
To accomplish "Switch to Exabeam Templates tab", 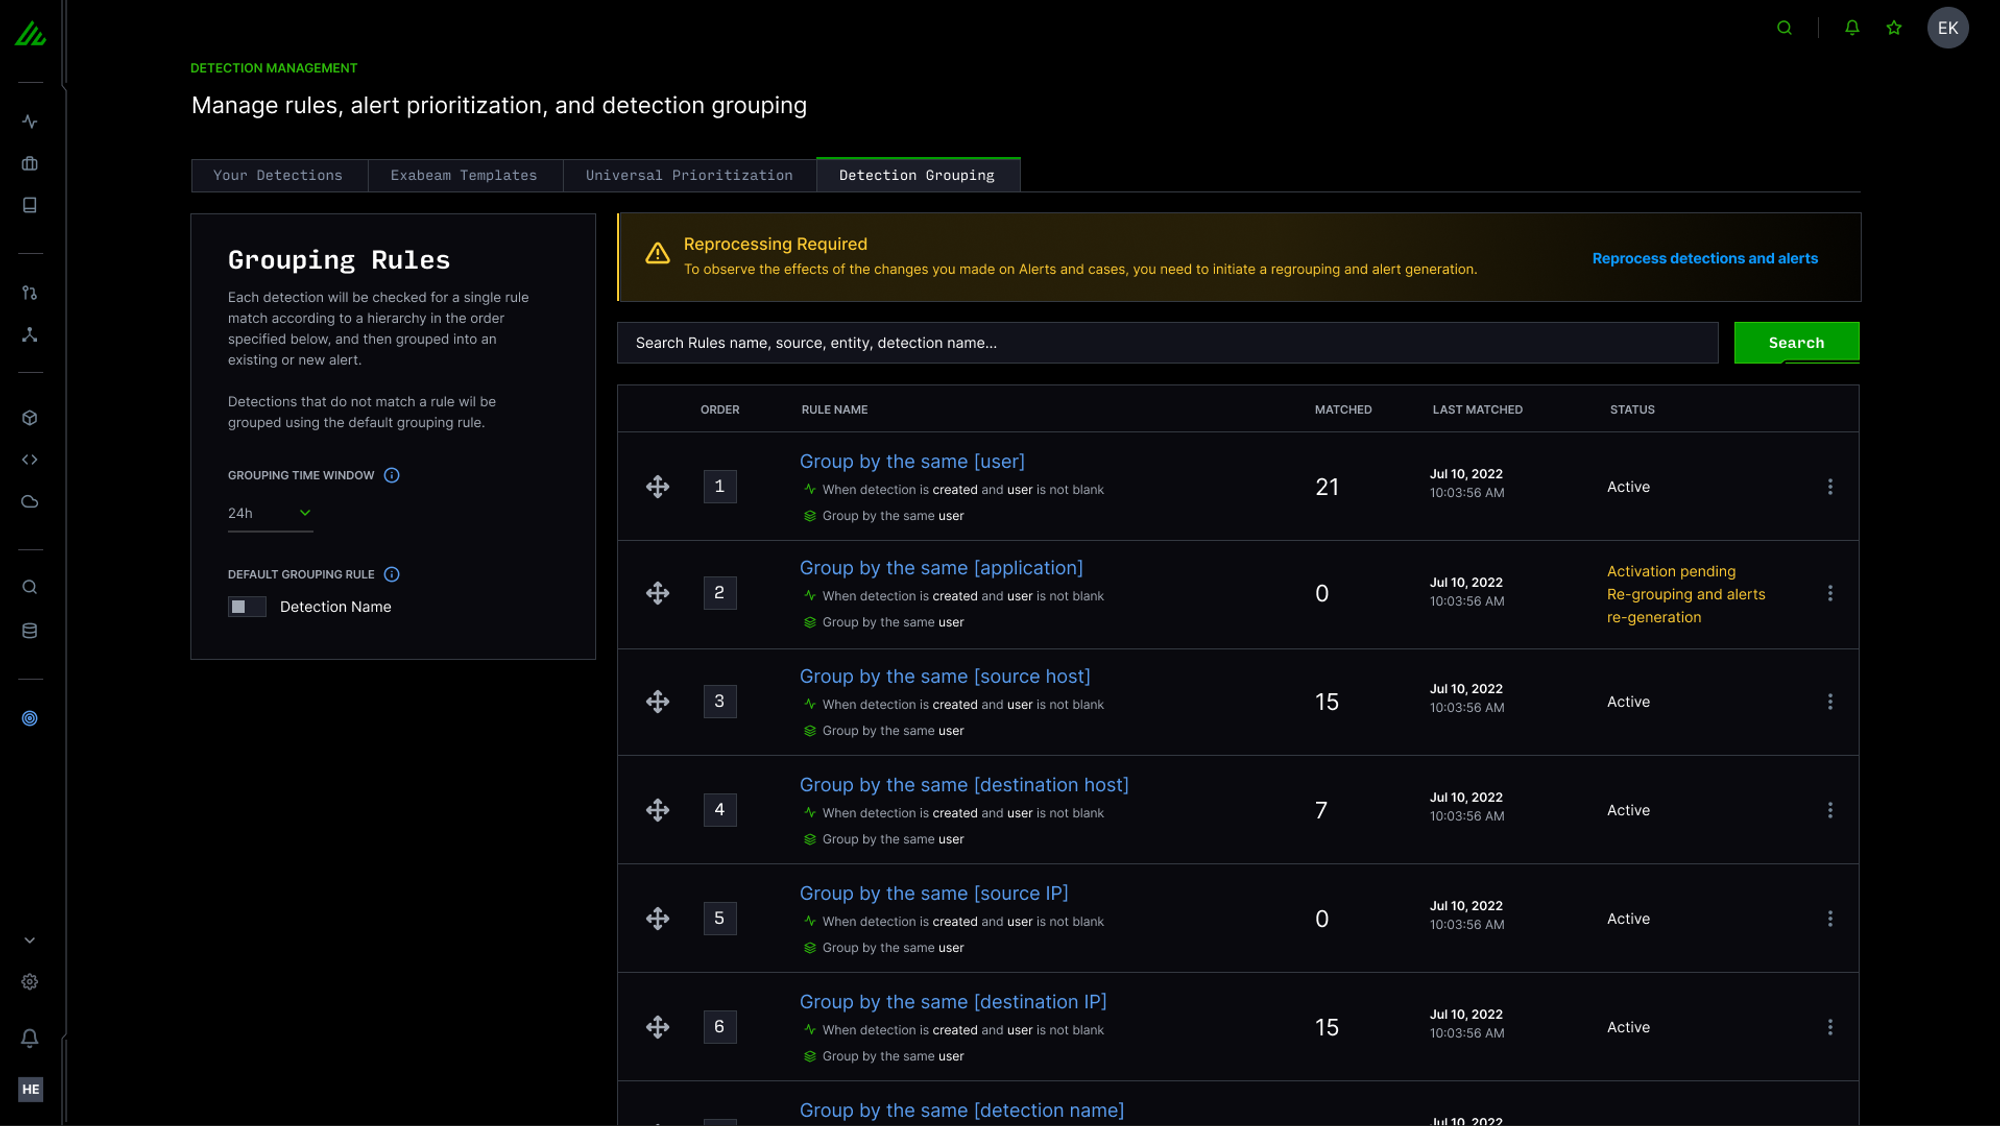I will (464, 175).
